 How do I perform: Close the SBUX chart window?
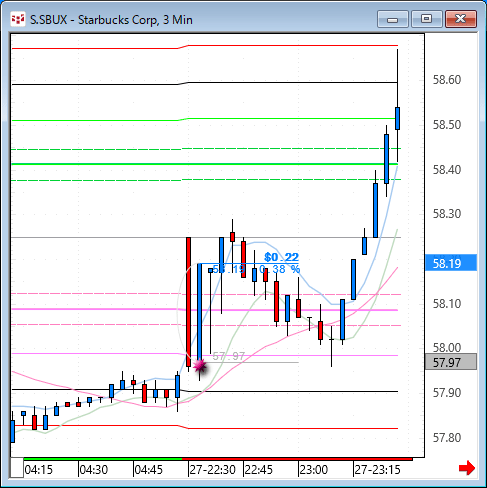tap(461, 19)
